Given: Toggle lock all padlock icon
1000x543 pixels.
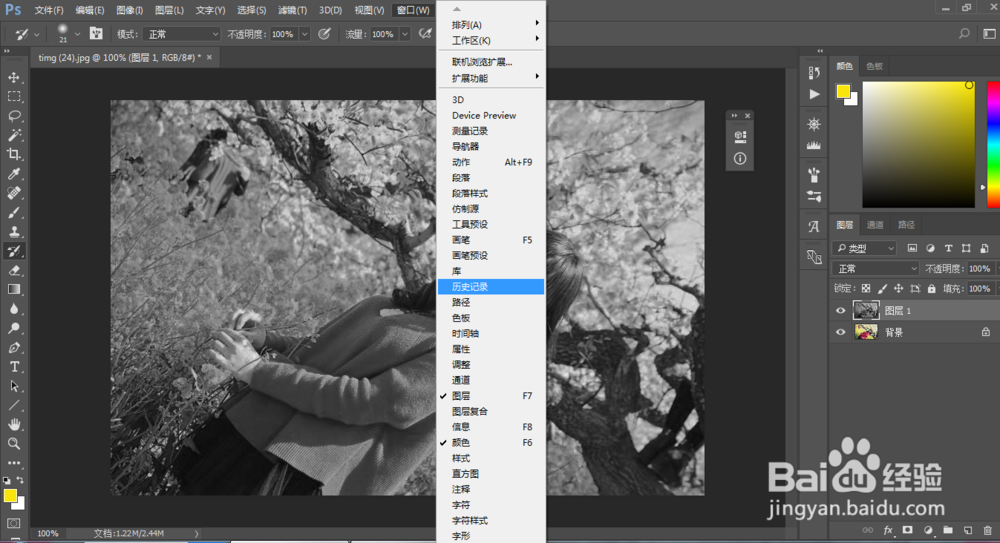Looking at the screenshot, I should [x=932, y=289].
